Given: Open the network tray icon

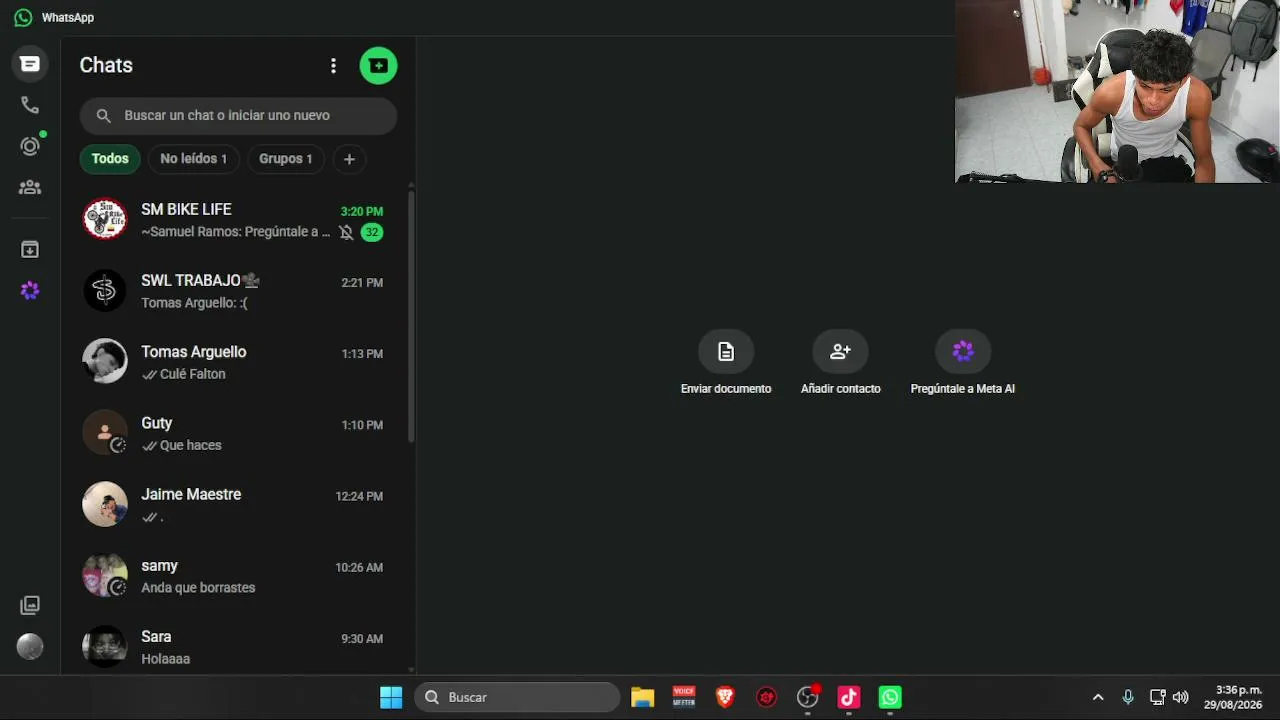Looking at the screenshot, I should tap(1157, 697).
